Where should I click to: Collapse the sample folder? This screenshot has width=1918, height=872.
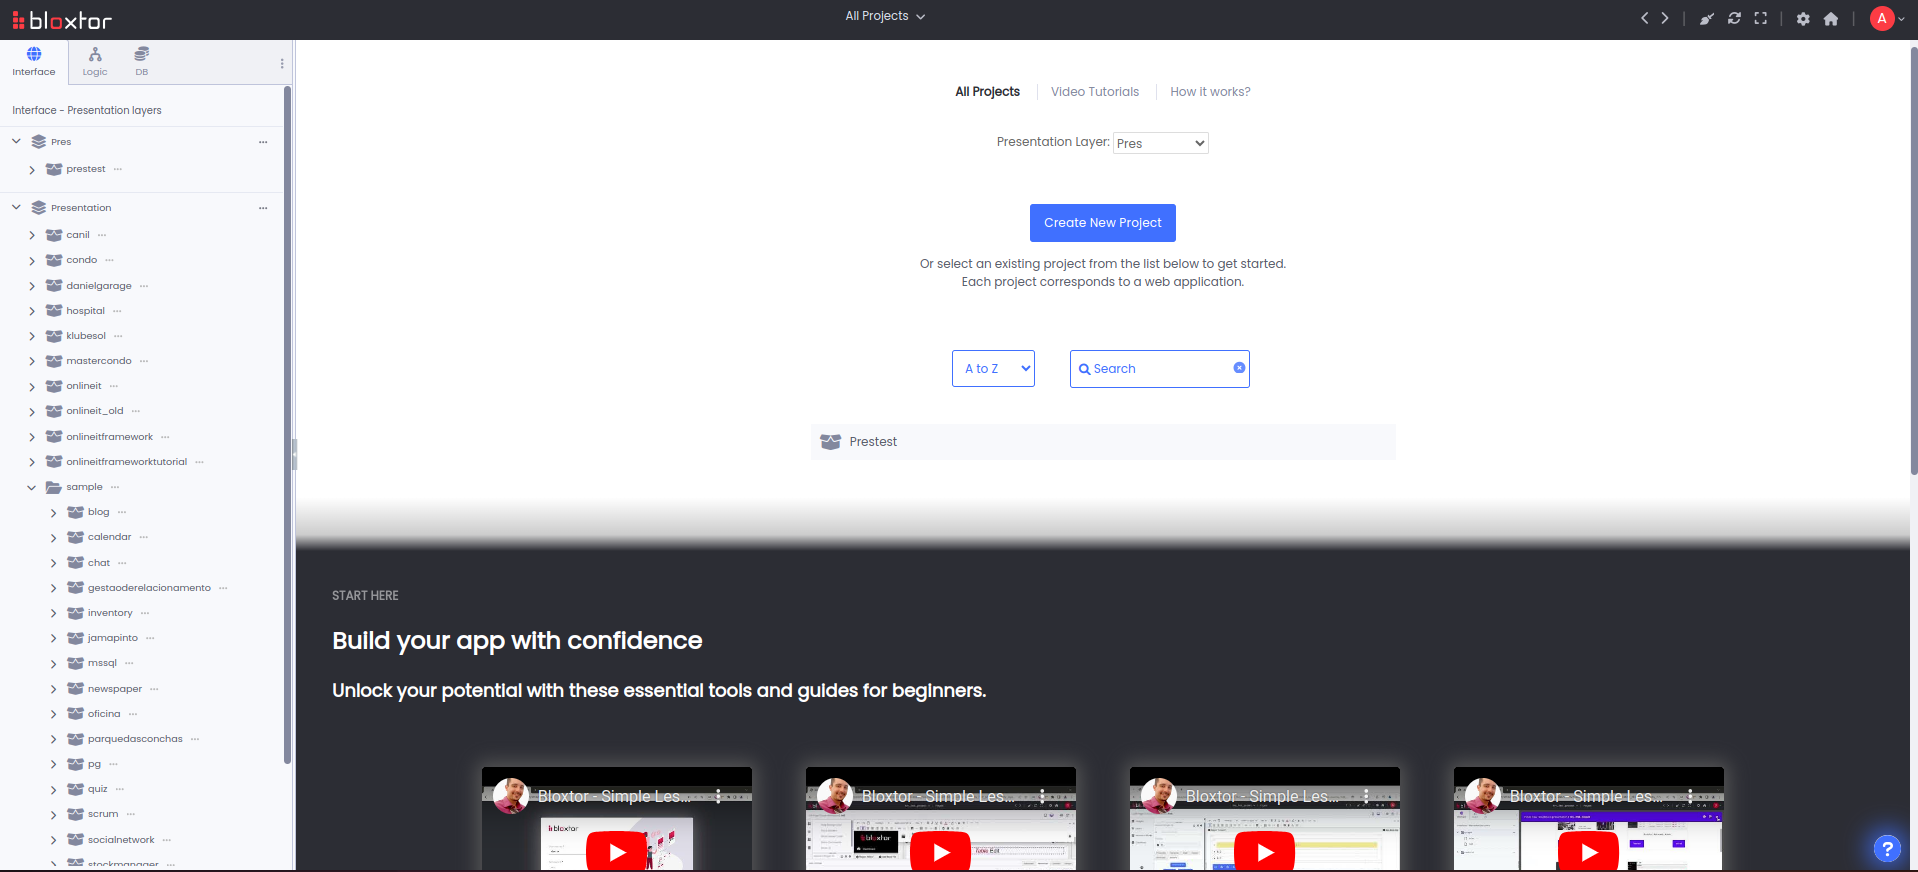(32, 488)
